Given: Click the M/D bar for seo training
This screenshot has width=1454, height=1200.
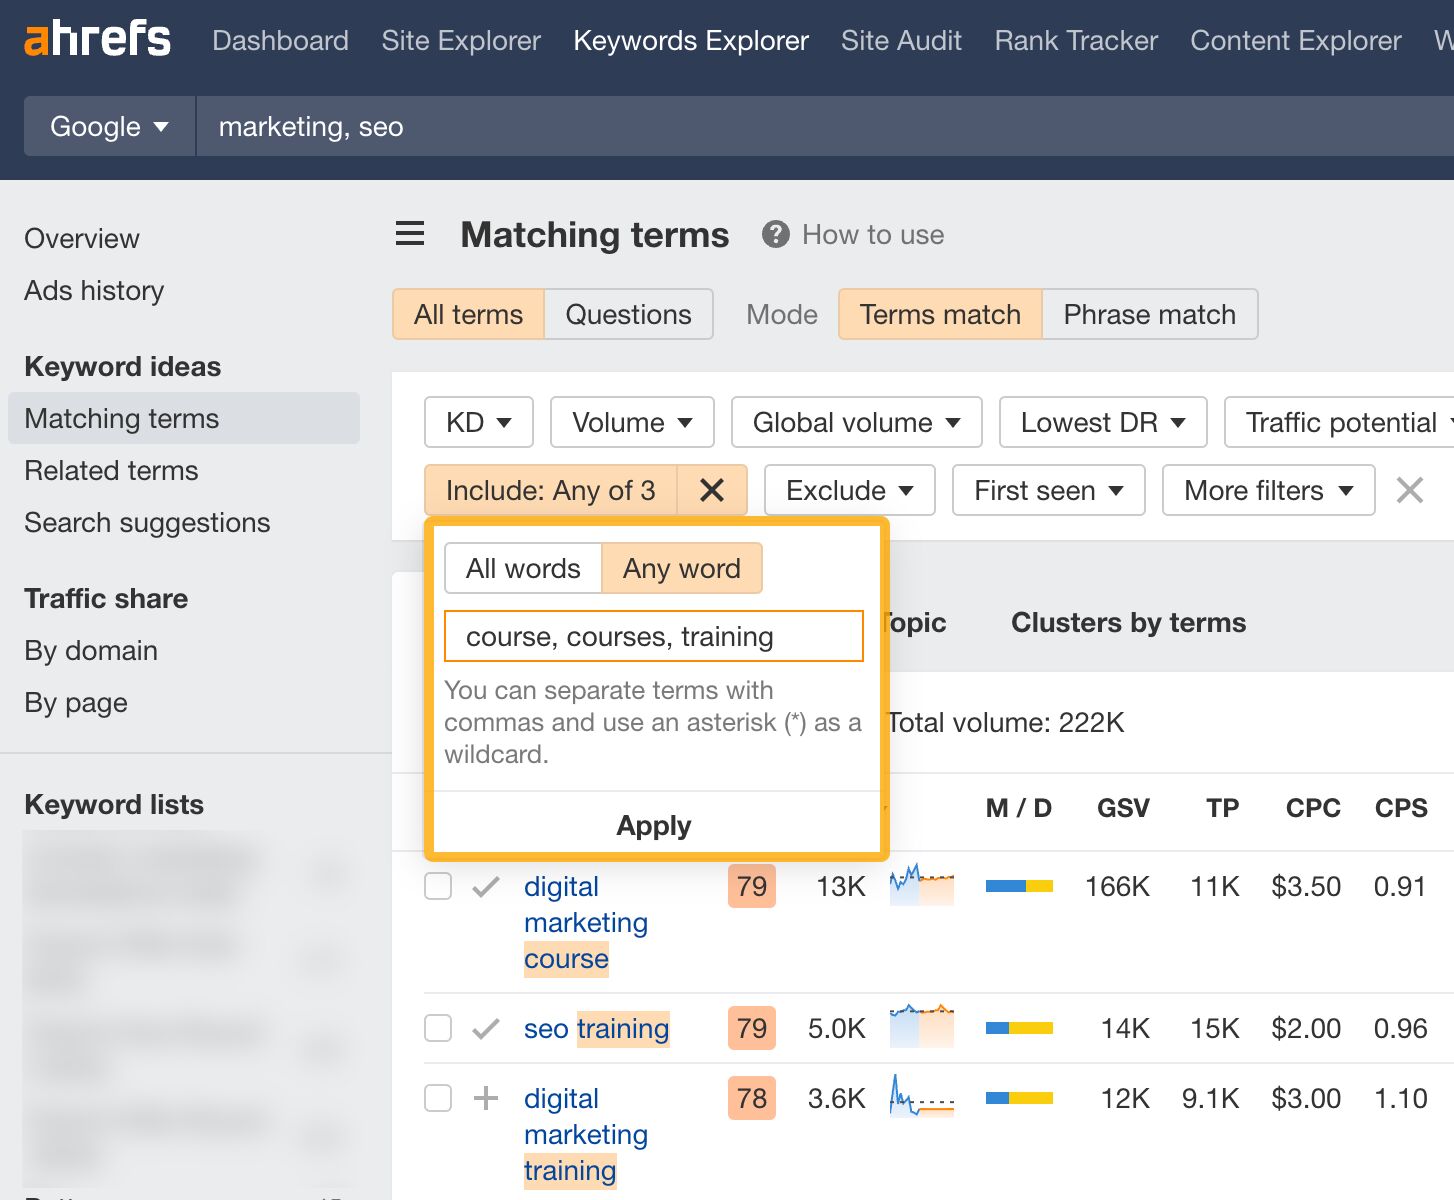Looking at the screenshot, I should click(x=1018, y=1028).
